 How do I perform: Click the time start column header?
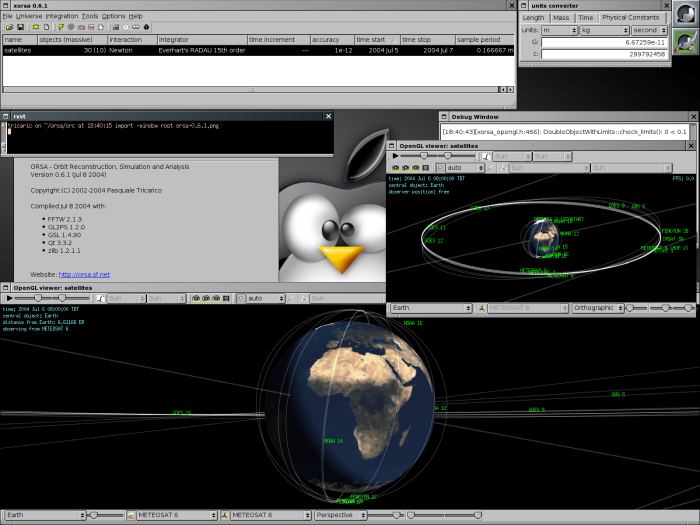tap(377, 40)
